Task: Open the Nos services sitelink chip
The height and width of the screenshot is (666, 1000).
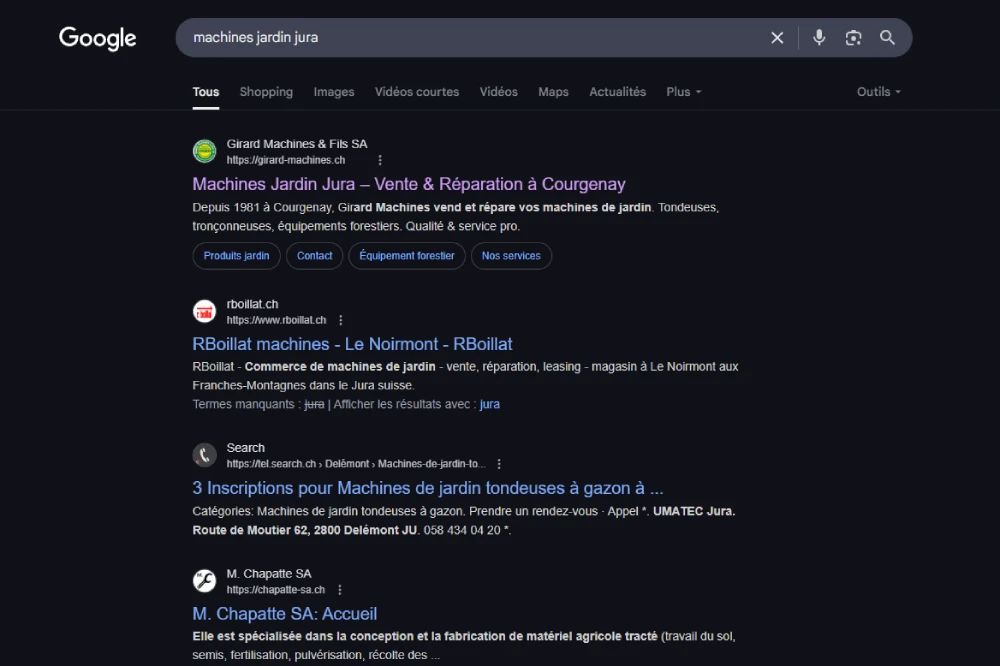Action: click(x=511, y=256)
